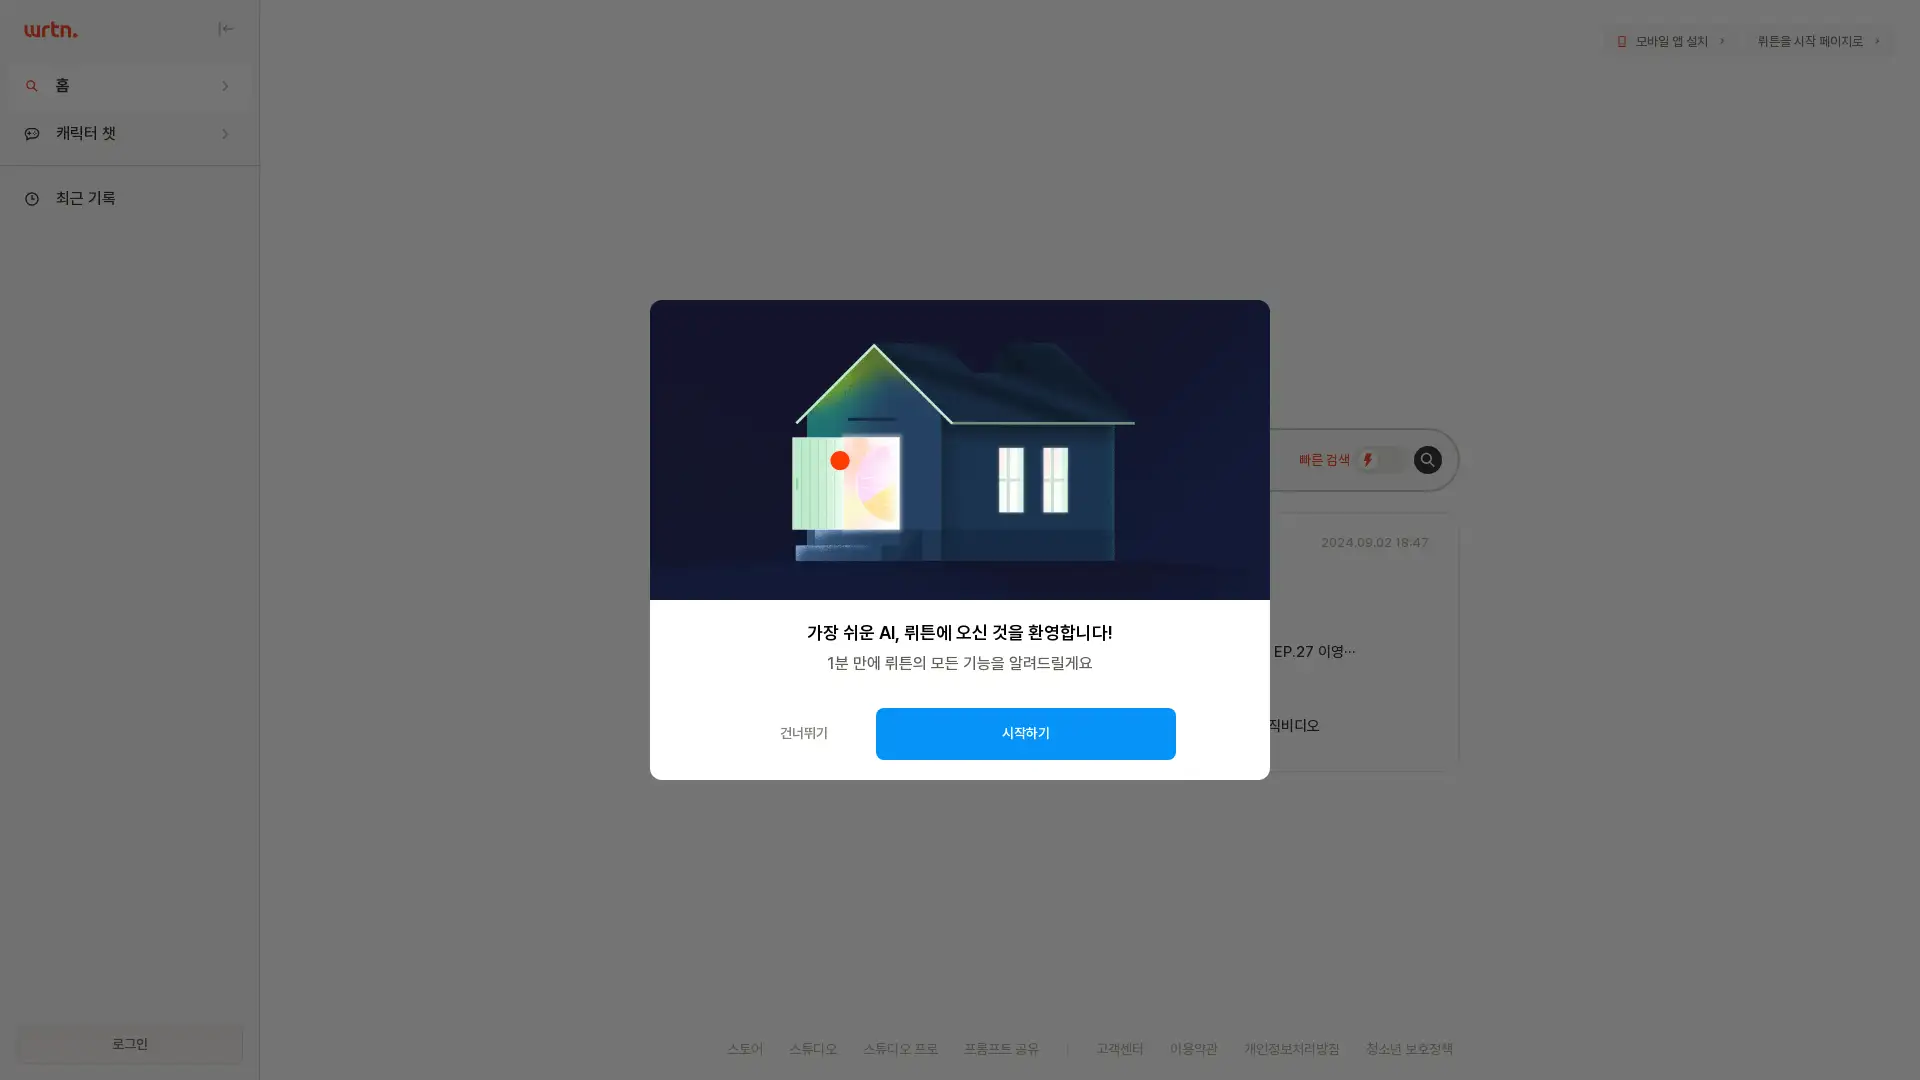The height and width of the screenshot is (1080, 1920).
Task: Click 시작하기 button in welcome dialog
Action: (1025, 733)
